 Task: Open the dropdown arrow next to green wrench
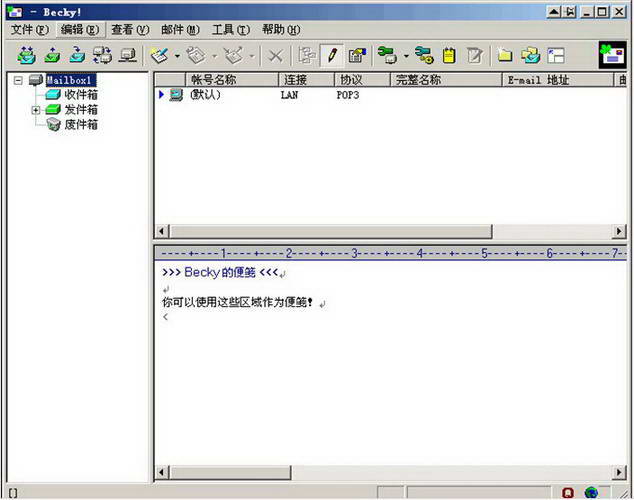(406, 56)
